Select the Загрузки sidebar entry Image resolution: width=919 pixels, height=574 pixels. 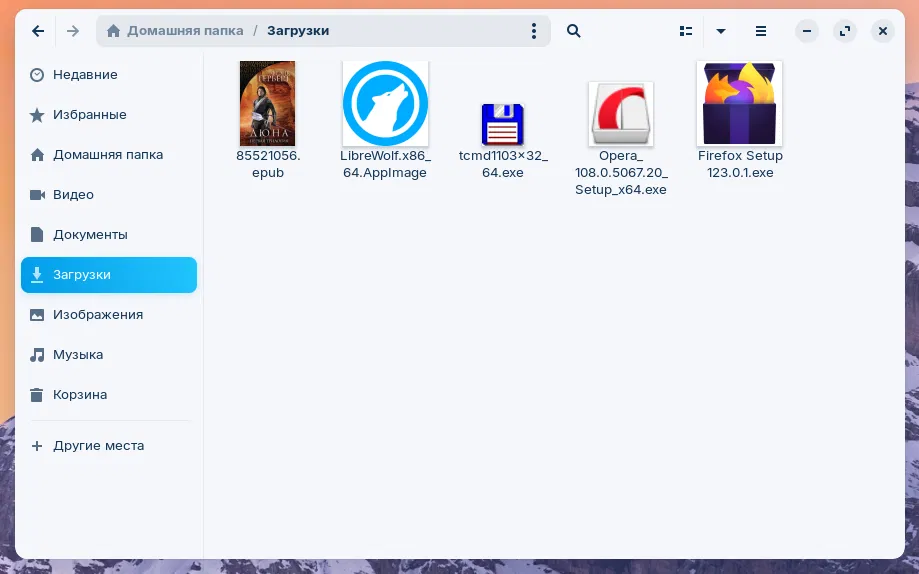pos(109,274)
